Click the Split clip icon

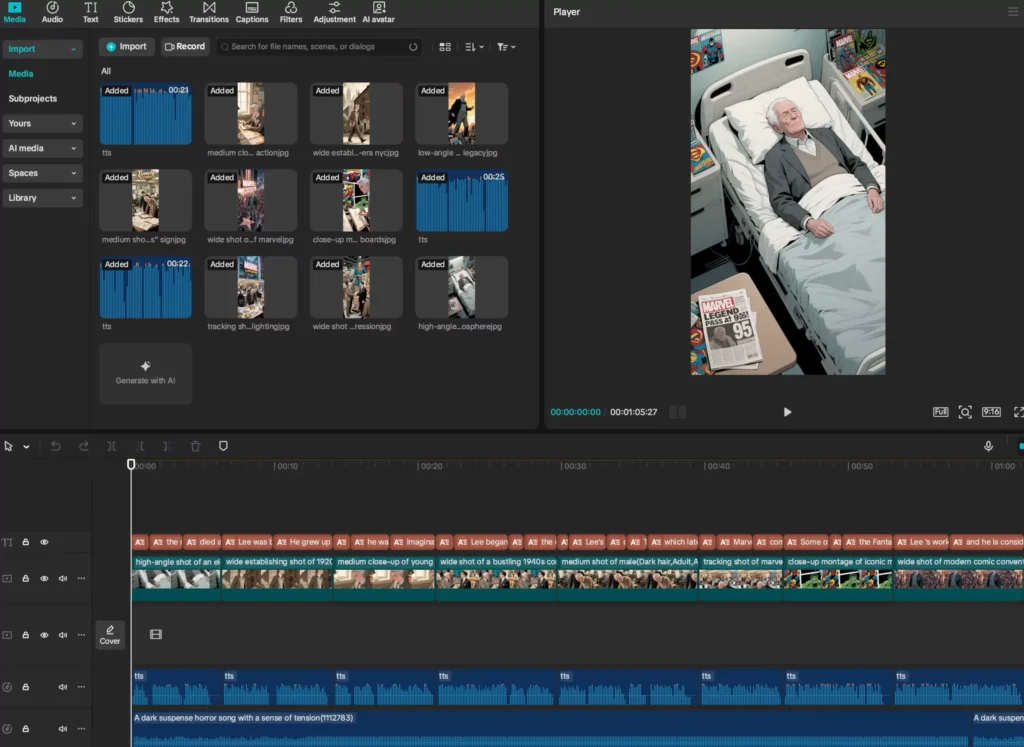click(112, 447)
